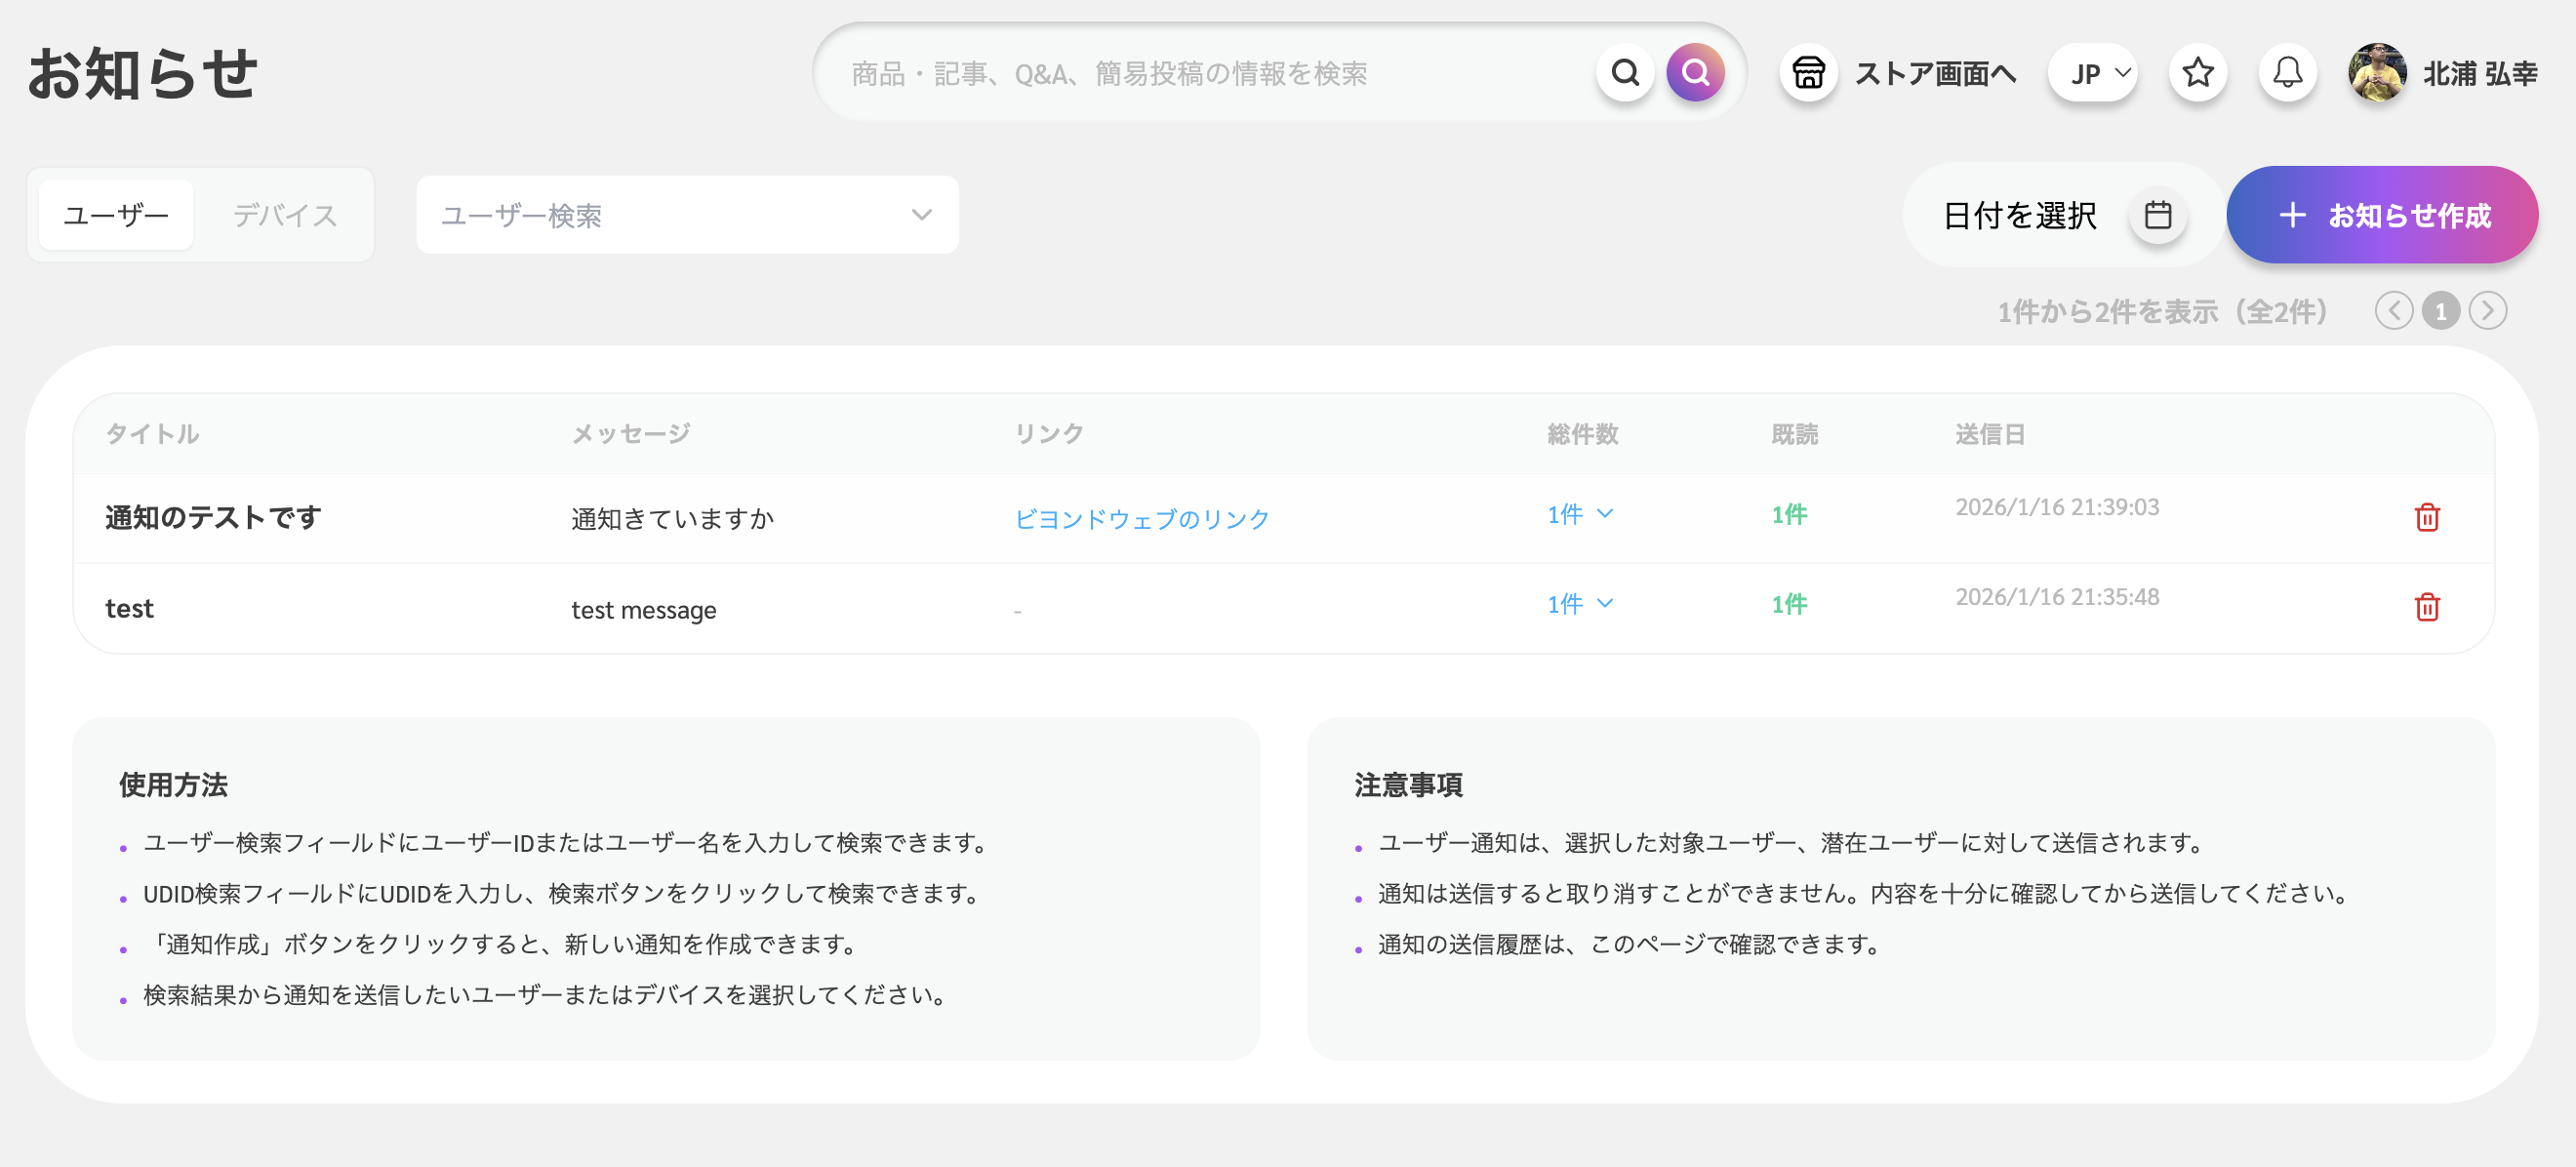Screen dimensions: 2576x1167
Task: Open favorites via the star icon
Action: (x=2197, y=72)
